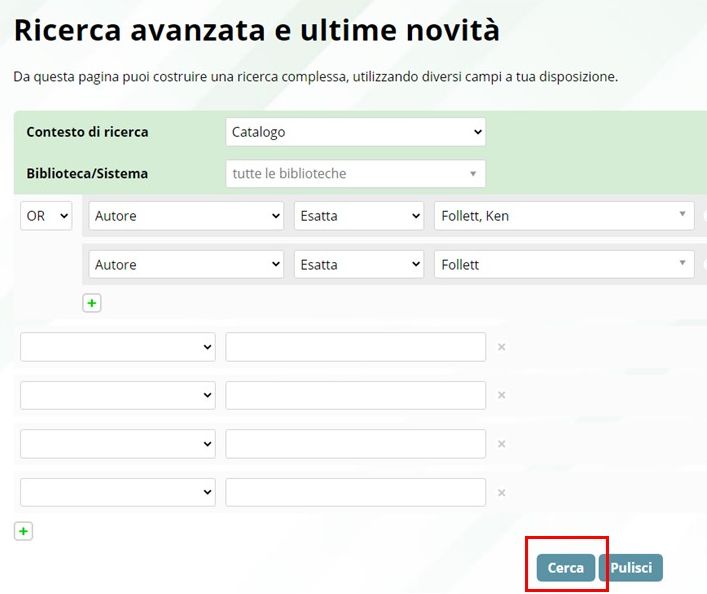Image resolution: width=707 pixels, height=594 pixels.
Task: Expand the 'Follett, Ken' value selector
Action: (564, 216)
